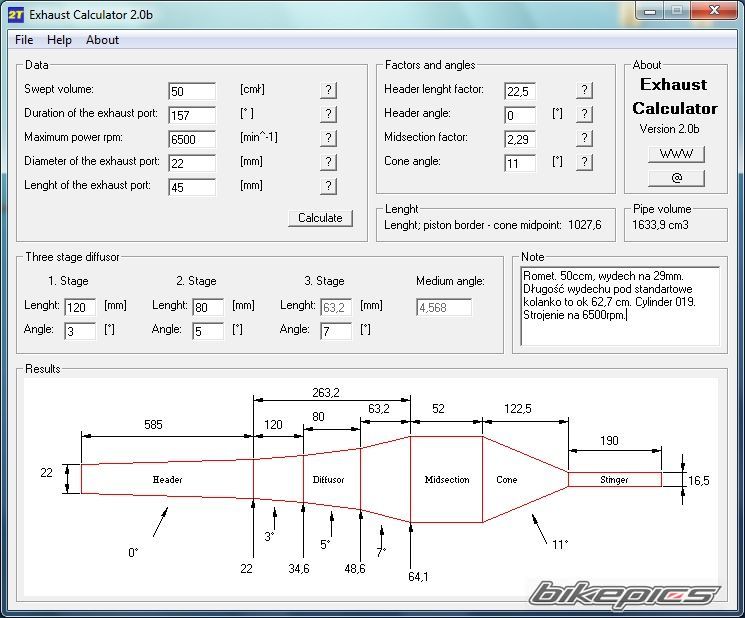The image size is (745, 618).
Task: Click the help button for Swept volume
Action: tap(328, 90)
